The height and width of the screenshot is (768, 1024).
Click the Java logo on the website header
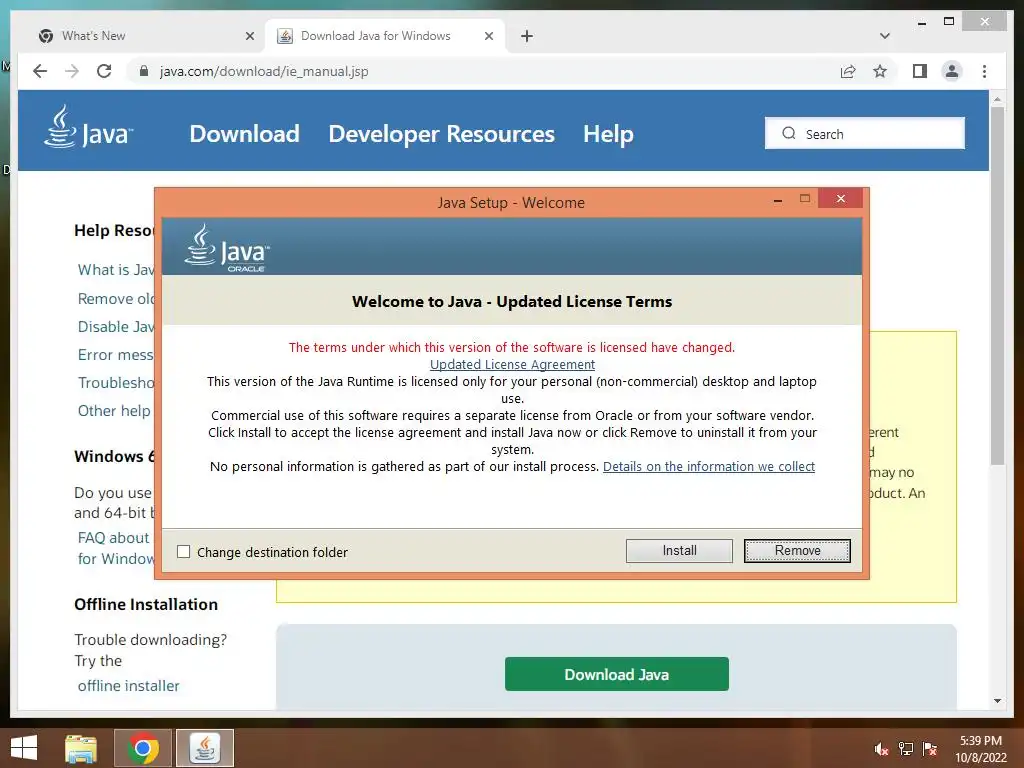coord(88,127)
